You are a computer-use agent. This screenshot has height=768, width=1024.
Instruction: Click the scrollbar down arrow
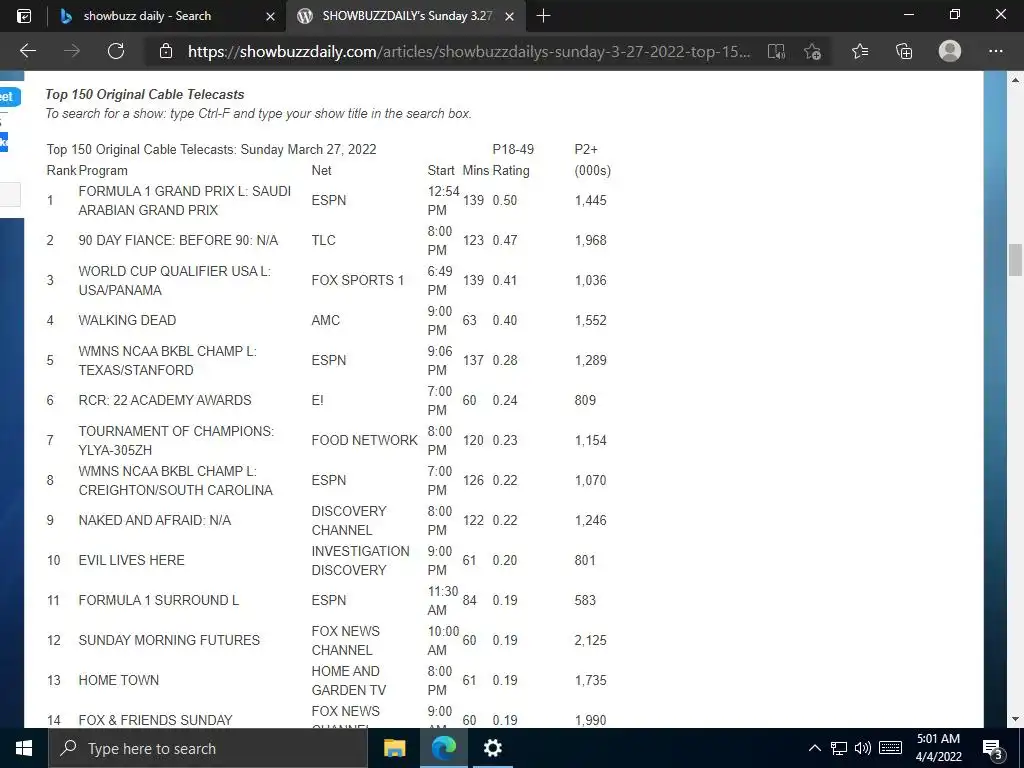tap(1015, 720)
